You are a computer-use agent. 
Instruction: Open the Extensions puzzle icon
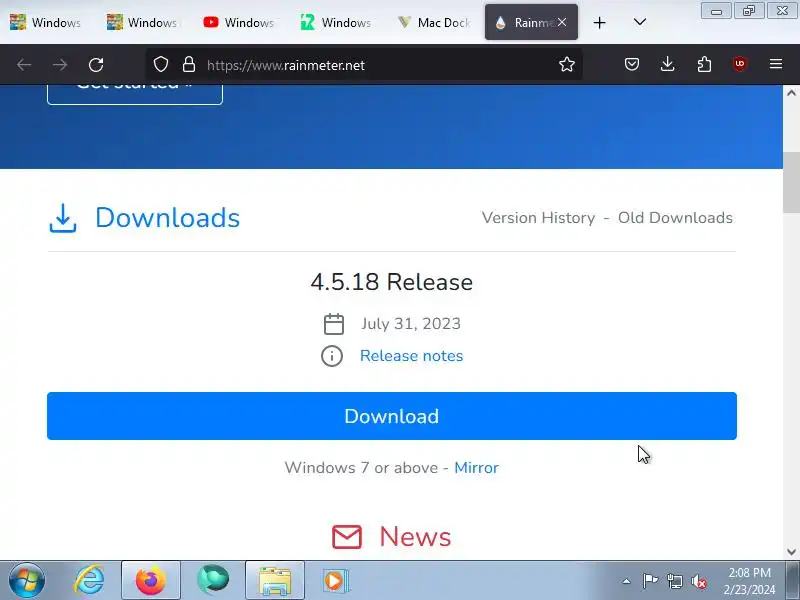click(704, 64)
